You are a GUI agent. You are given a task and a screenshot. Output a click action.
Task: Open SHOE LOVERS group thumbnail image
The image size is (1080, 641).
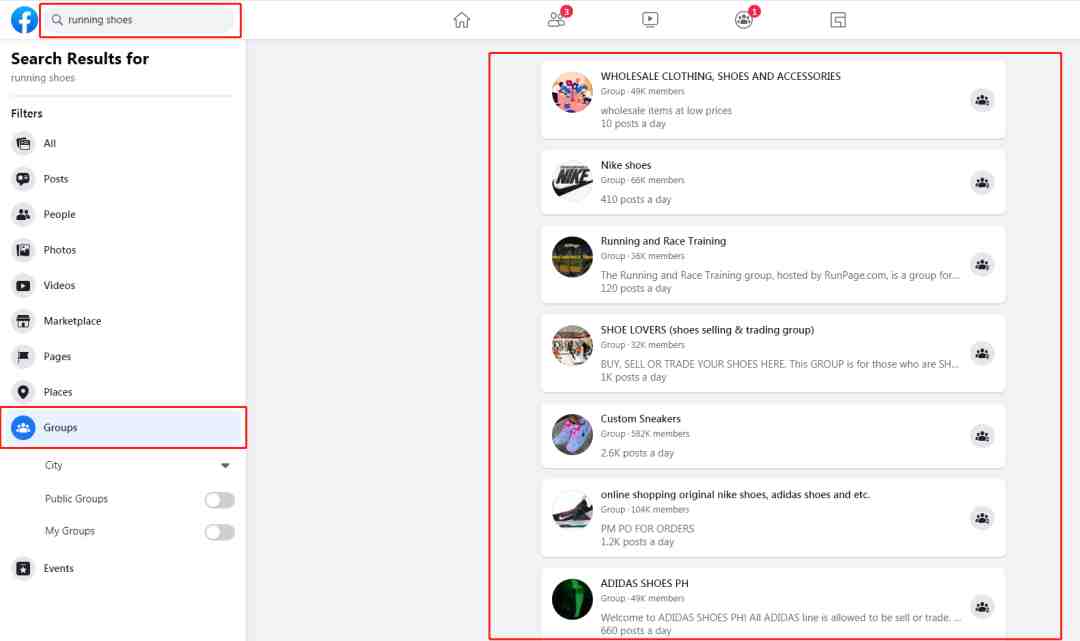(572, 346)
